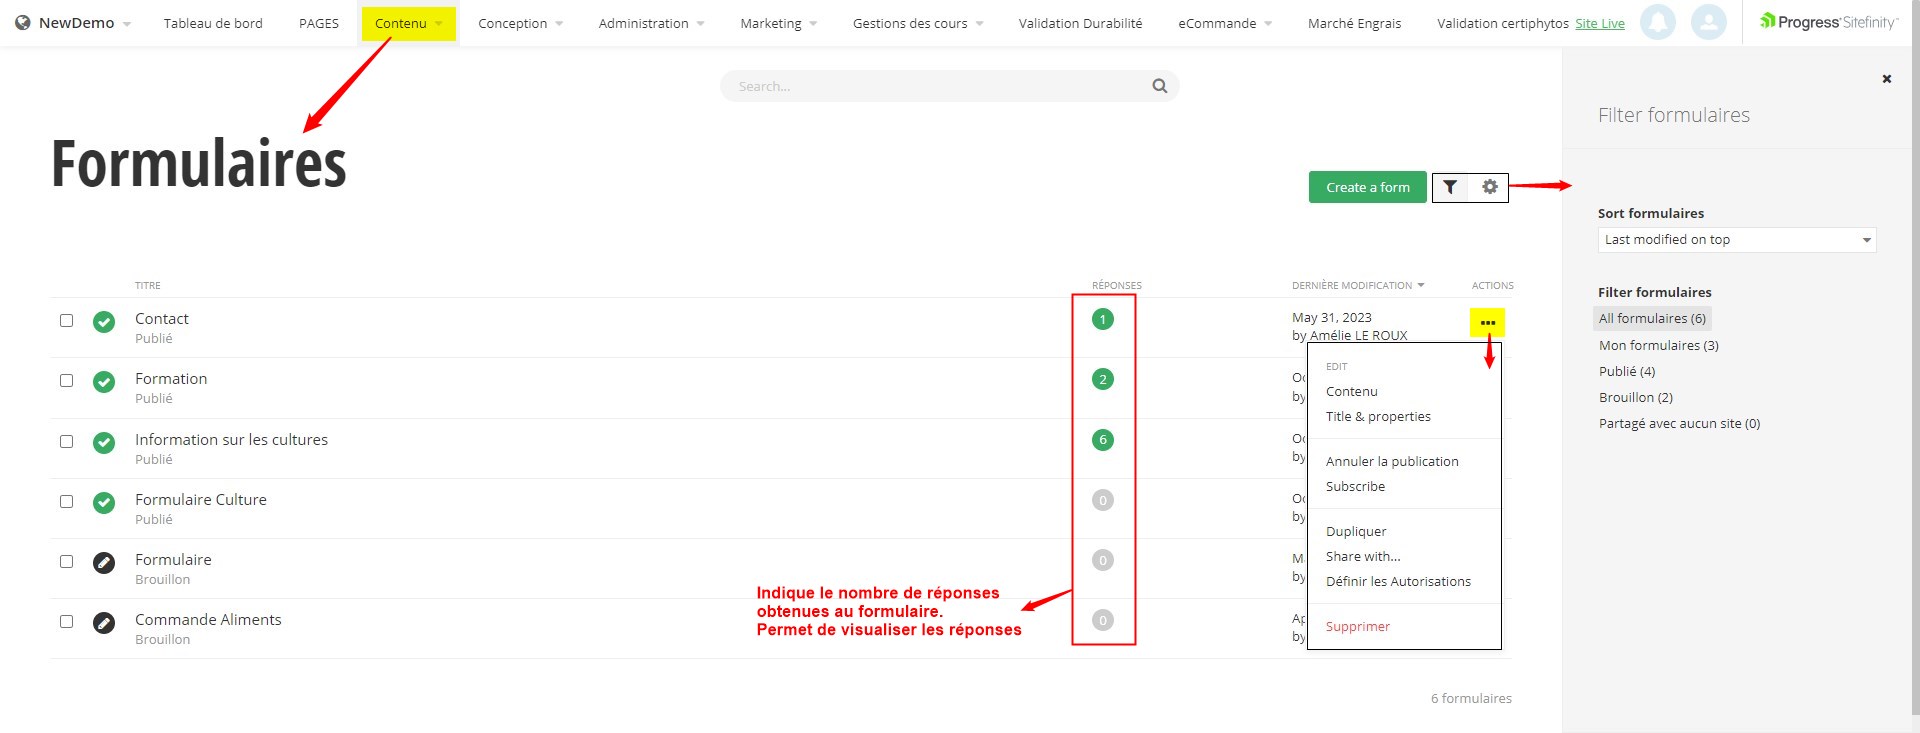View the 2 responses for Formation

[x=1102, y=380]
